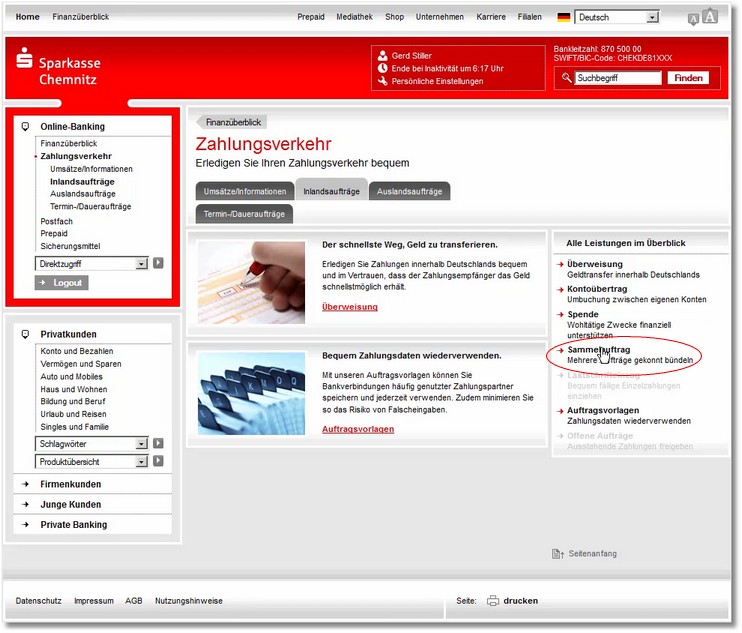Screen dimensions: 742x633
Task: Expand the Firmenkunden section
Action: (x=73, y=485)
